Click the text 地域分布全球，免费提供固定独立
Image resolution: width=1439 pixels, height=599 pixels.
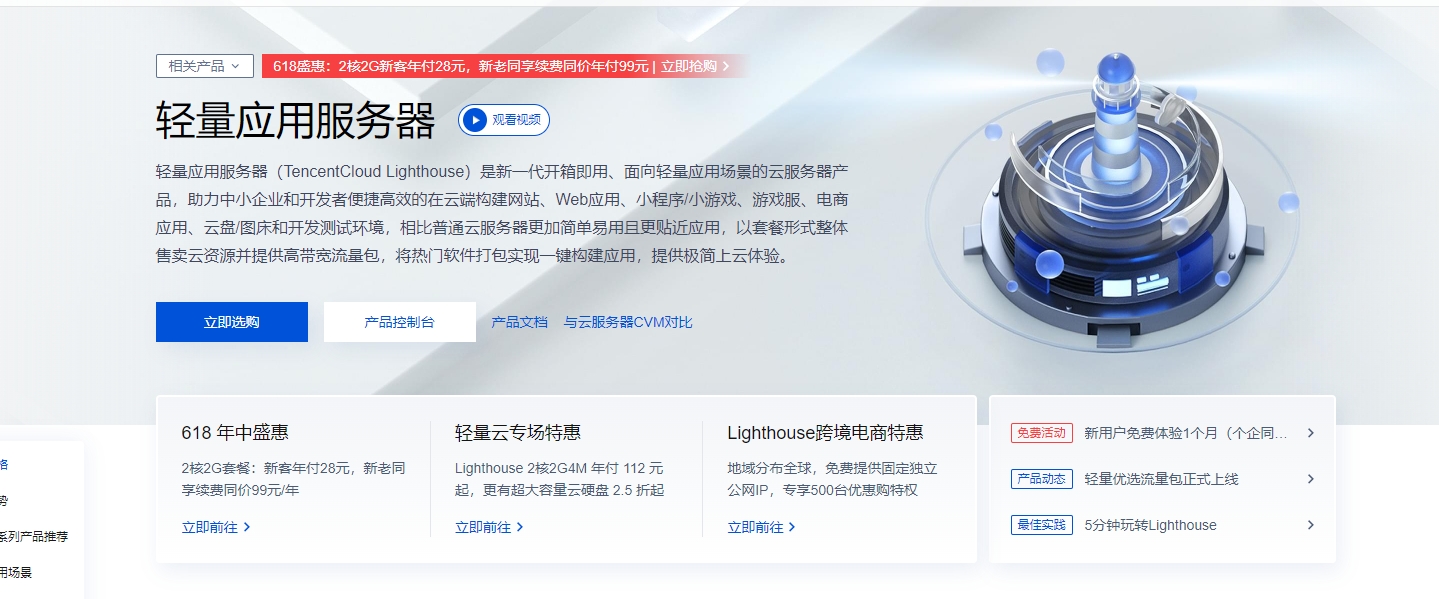click(832, 468)
